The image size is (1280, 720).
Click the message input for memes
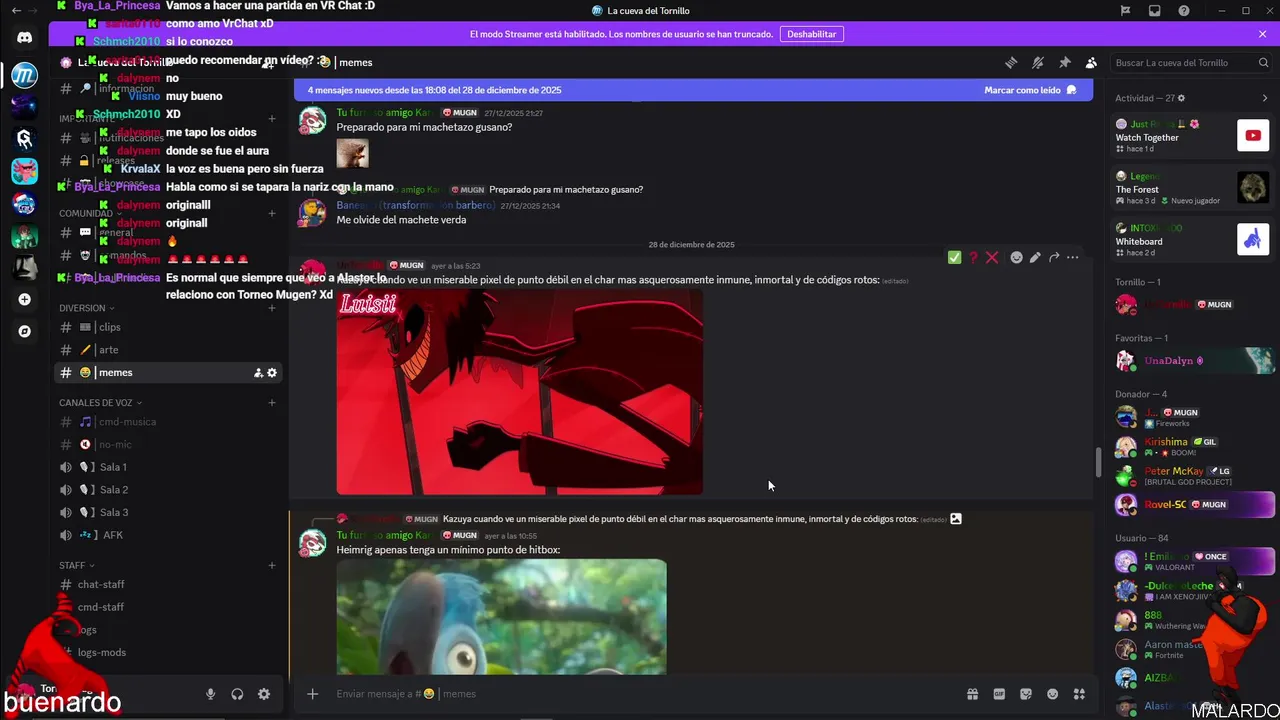pyautogui.click(x=640, y=694)
